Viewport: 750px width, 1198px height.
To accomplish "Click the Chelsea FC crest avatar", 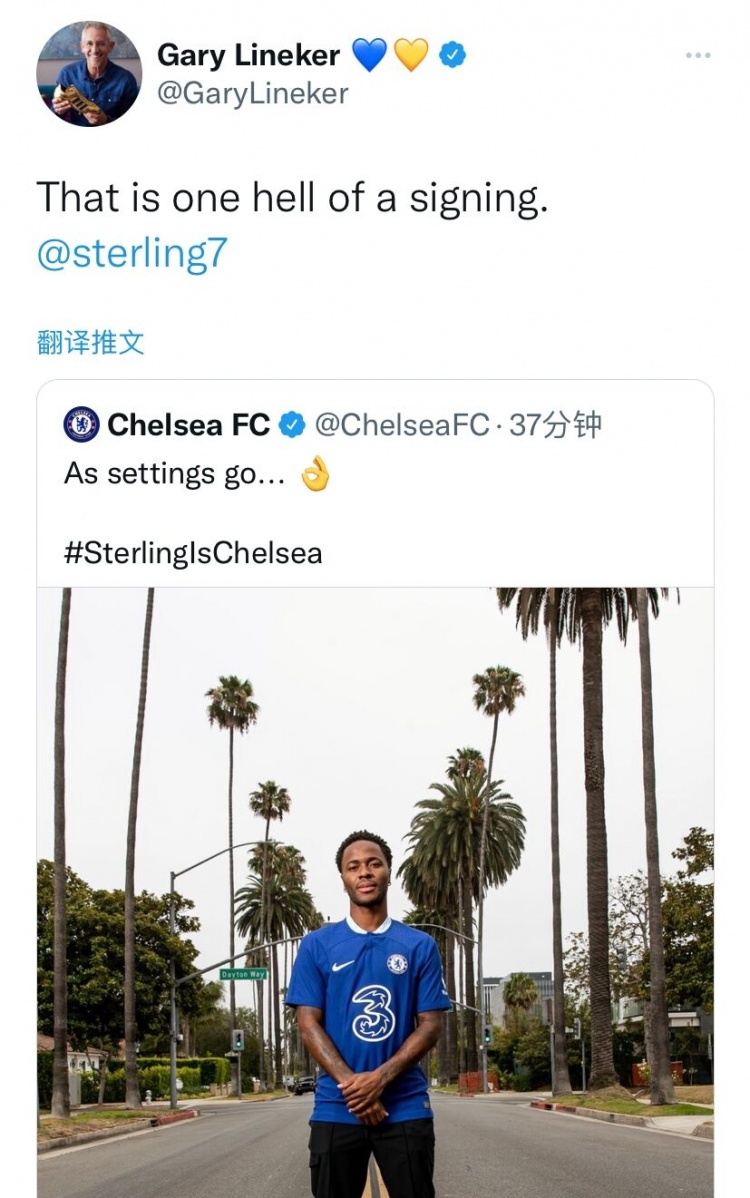I will click(81, 425).
